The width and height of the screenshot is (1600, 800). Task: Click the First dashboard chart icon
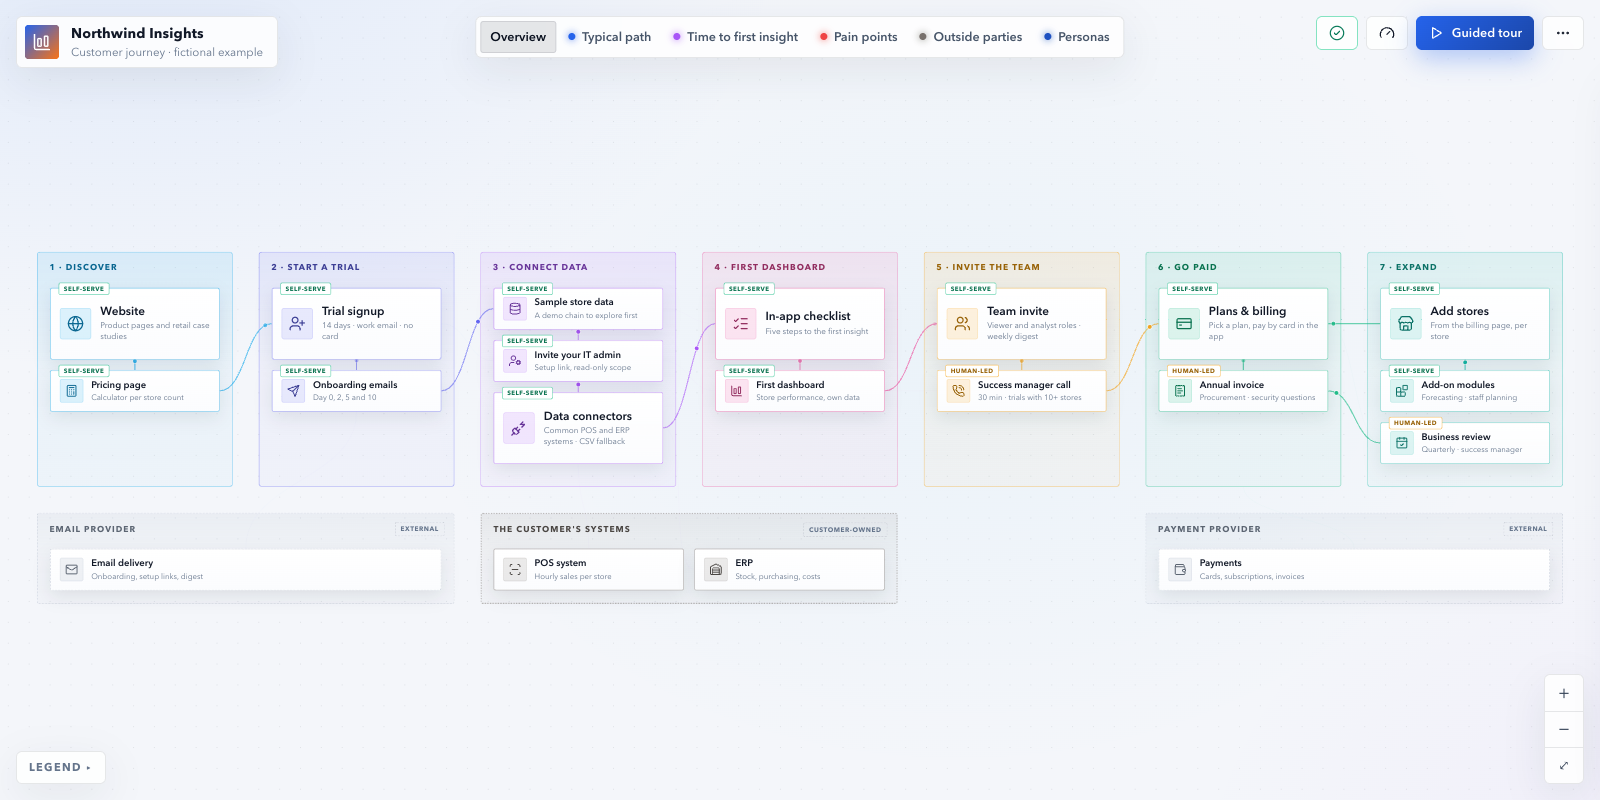pos(737,391)
